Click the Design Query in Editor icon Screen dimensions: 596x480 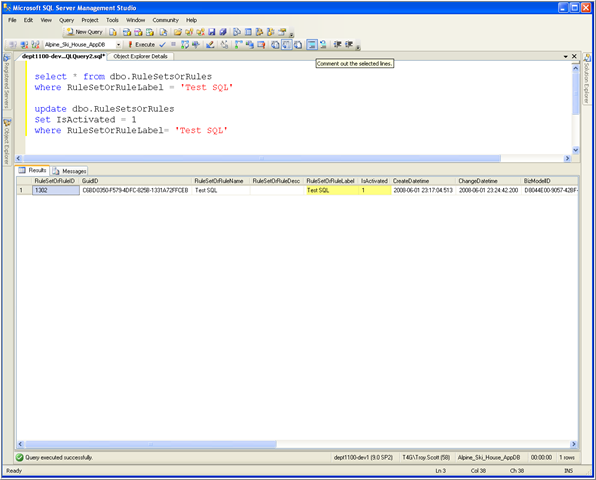click(x=210, y=45)
